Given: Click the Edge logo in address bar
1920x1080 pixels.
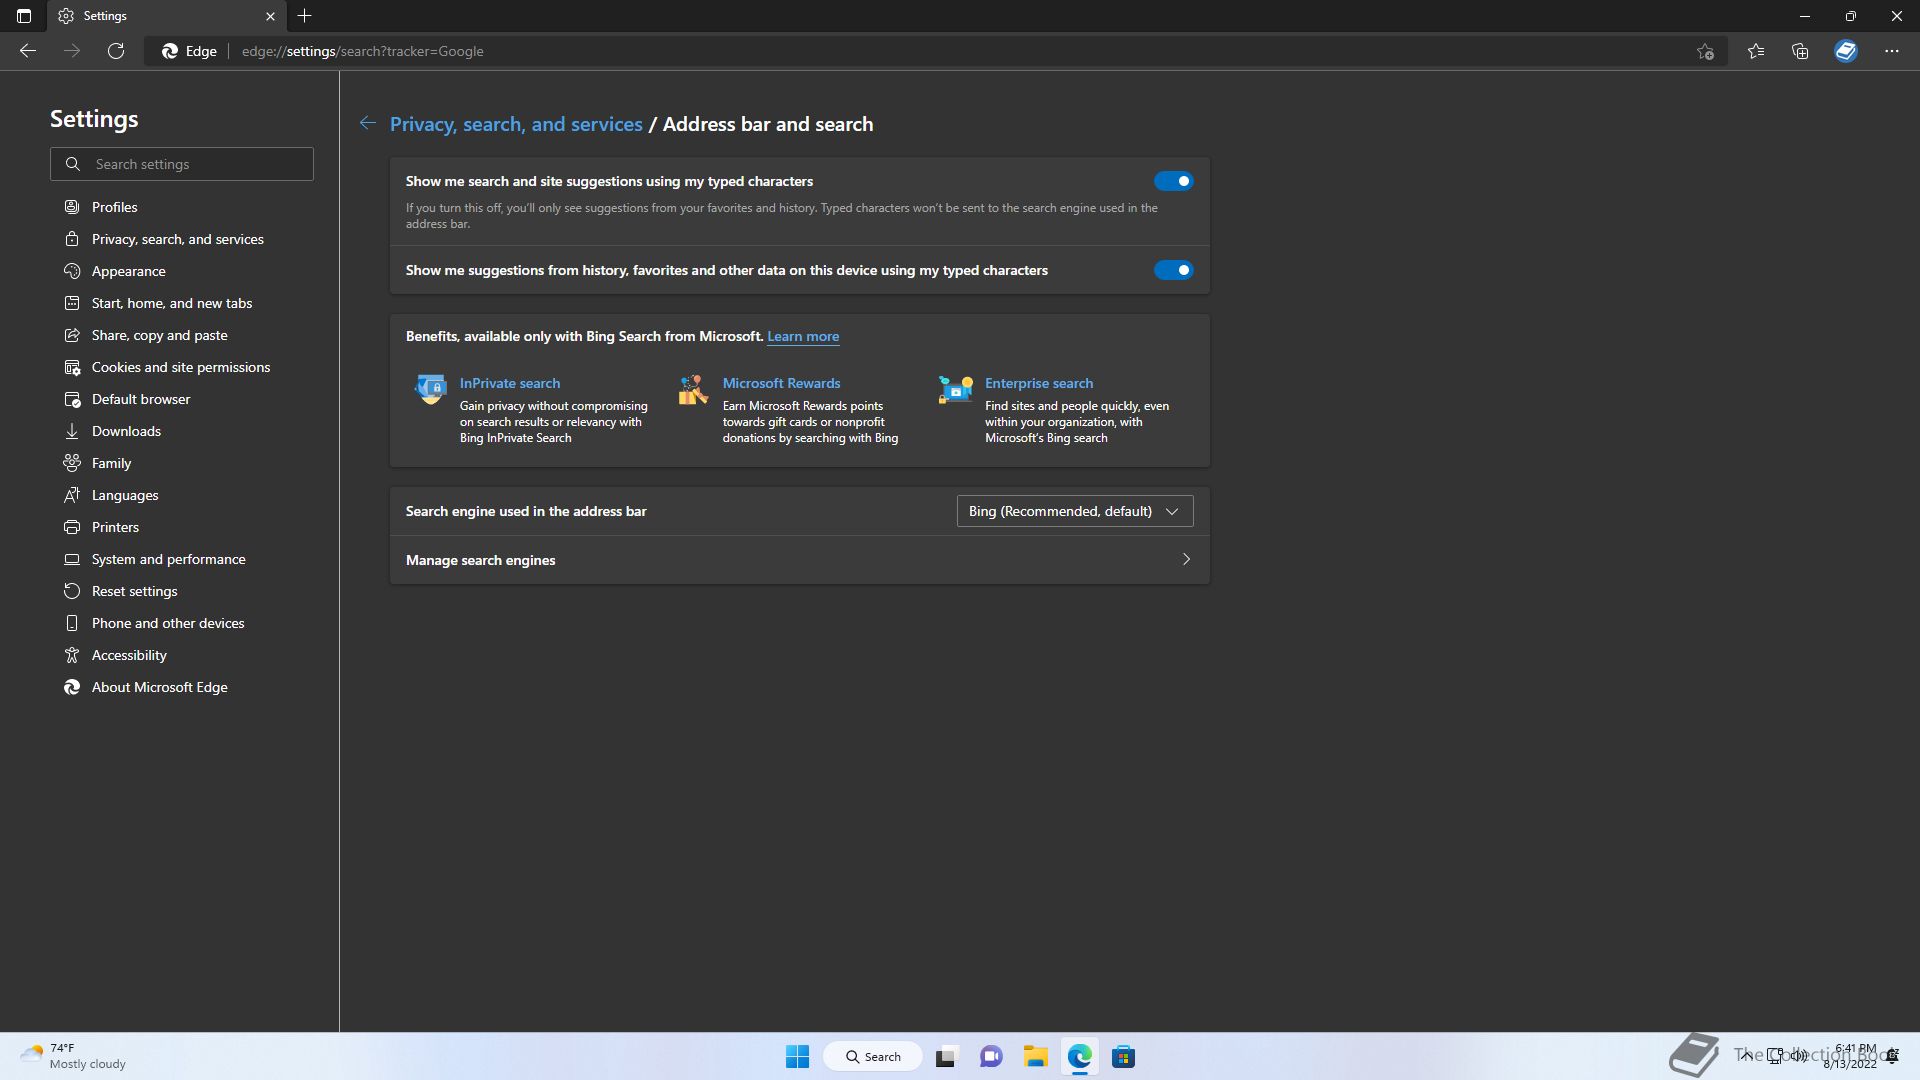Looking at the screenshot, I should (x=170, y=51).
